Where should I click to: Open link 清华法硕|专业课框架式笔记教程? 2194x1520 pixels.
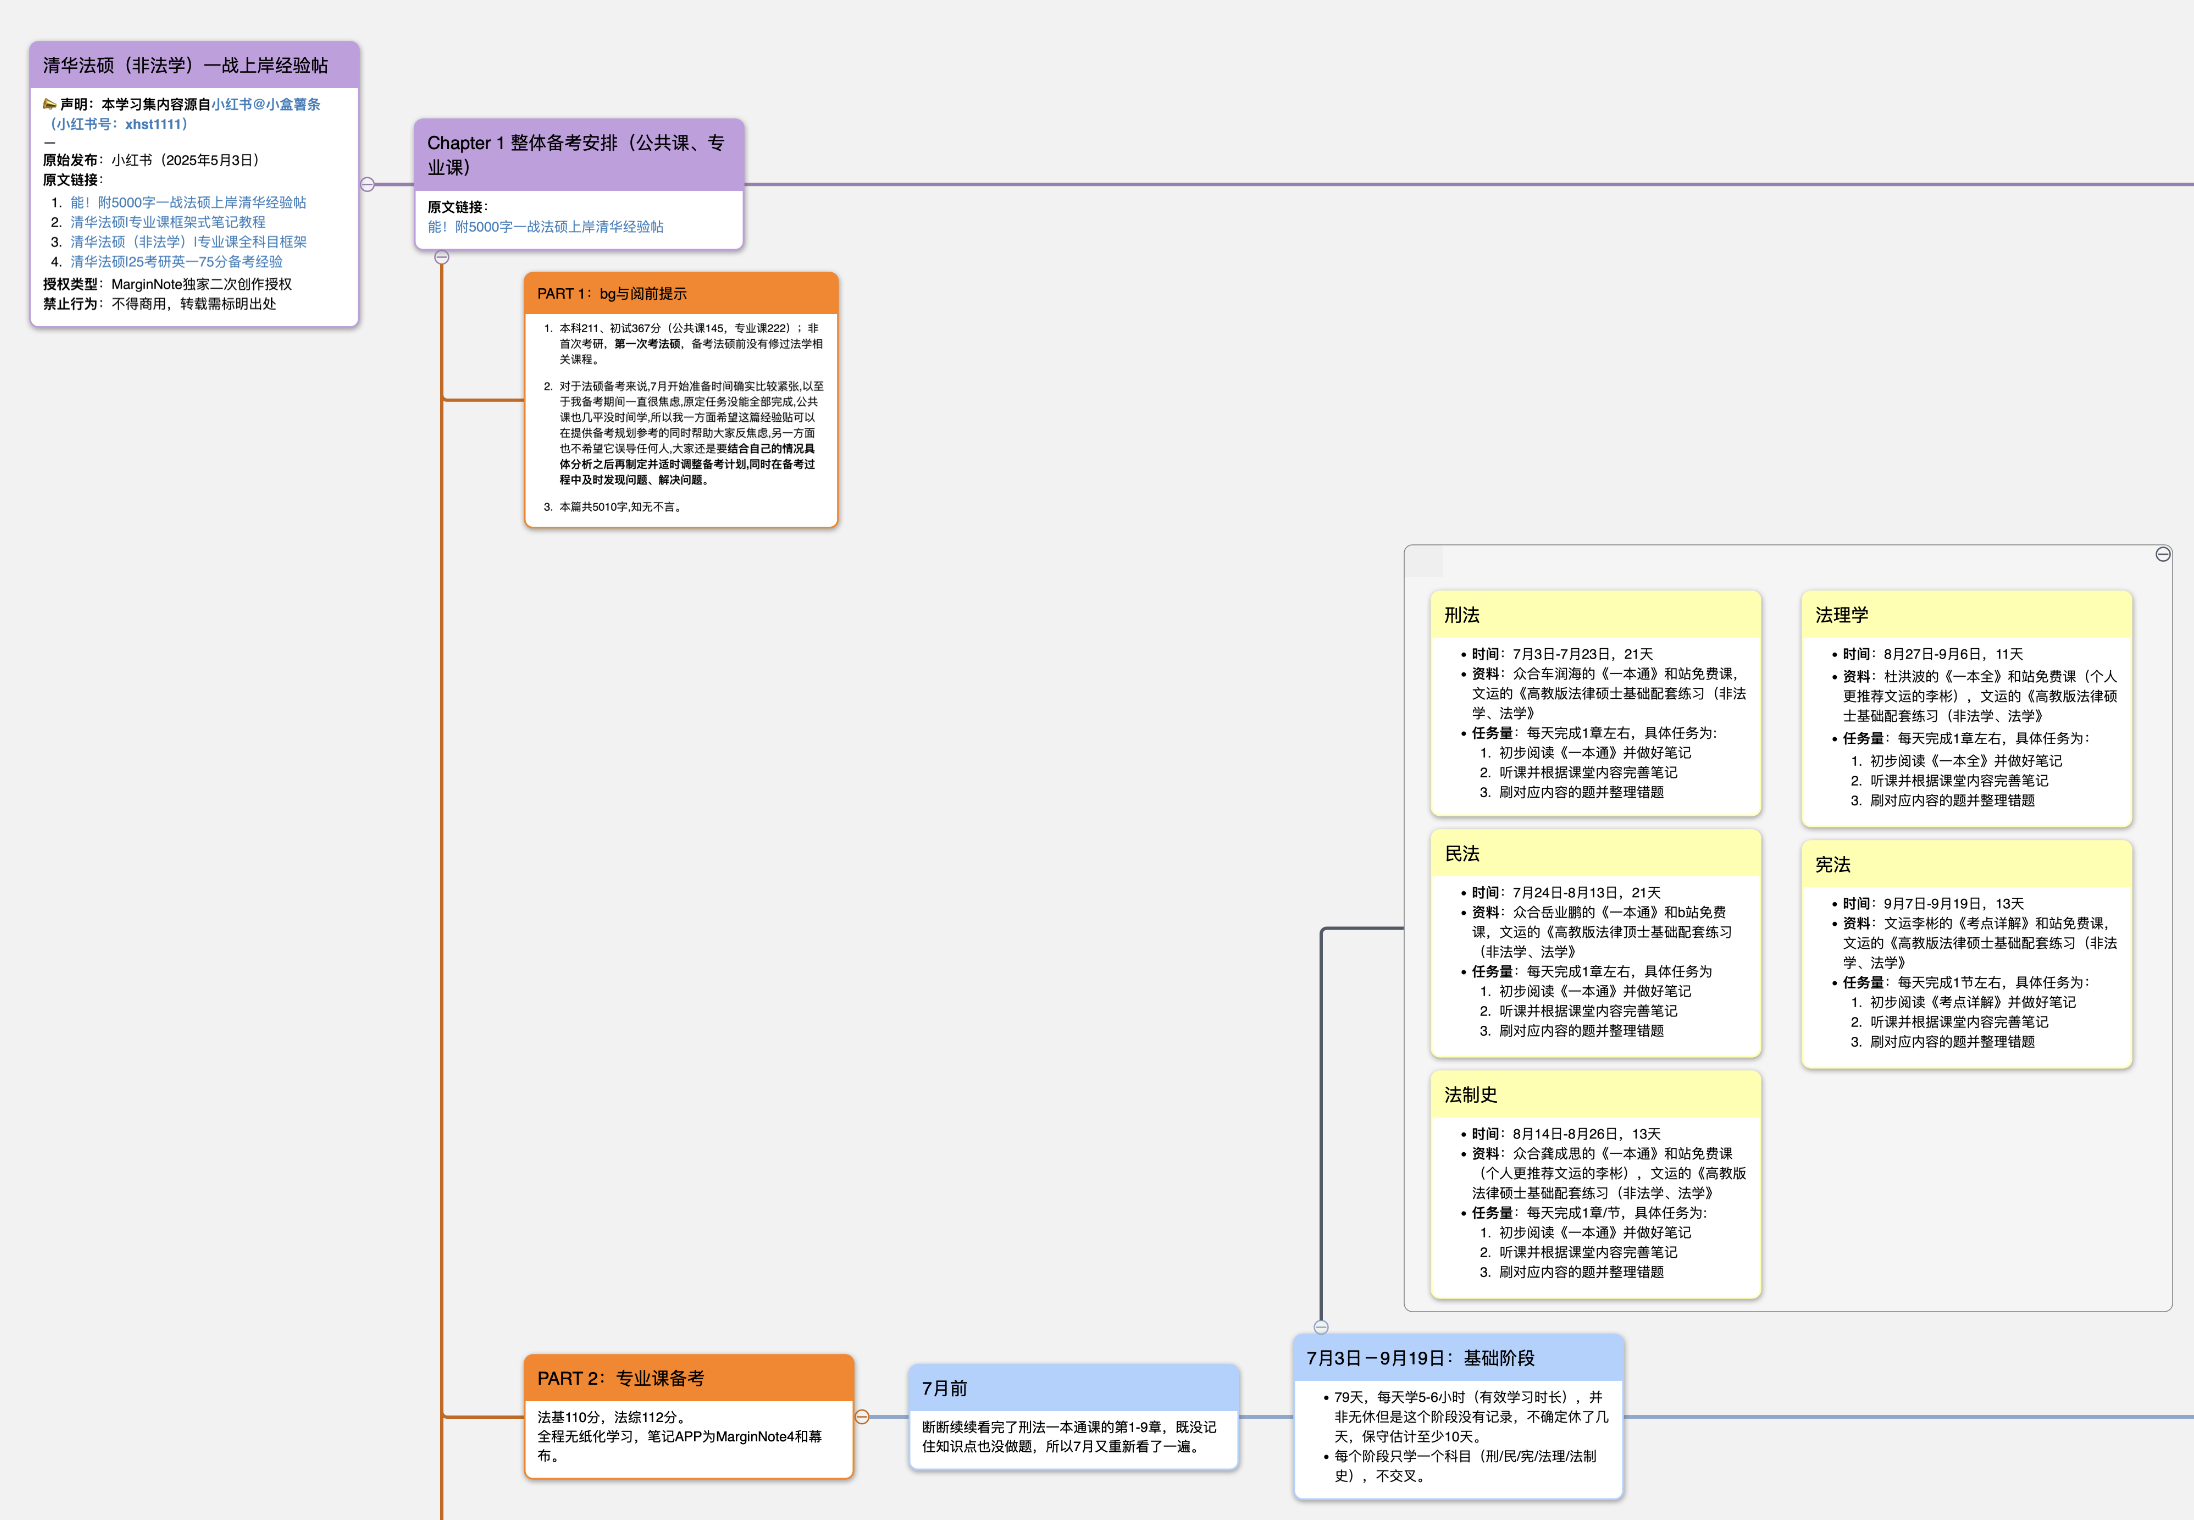point(167,222)
